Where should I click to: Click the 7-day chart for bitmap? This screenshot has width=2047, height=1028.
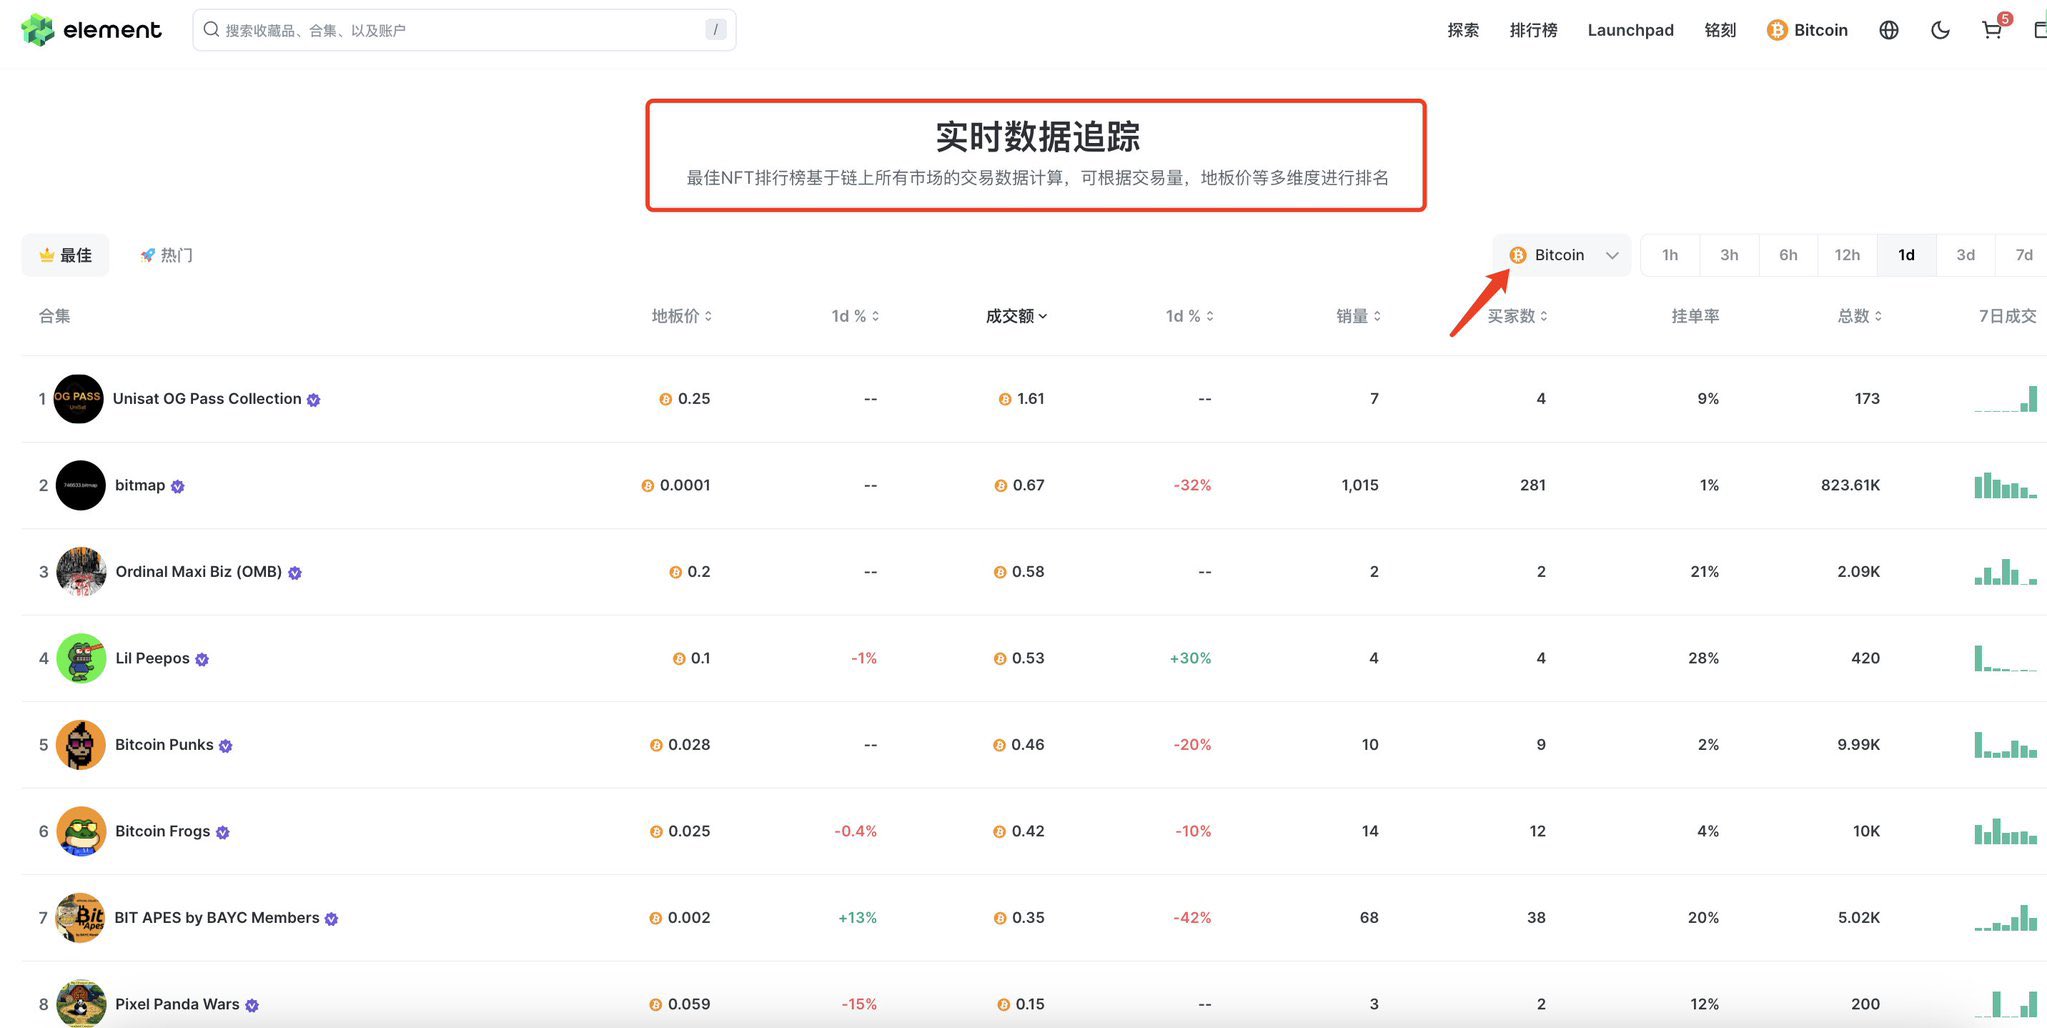2005,485
